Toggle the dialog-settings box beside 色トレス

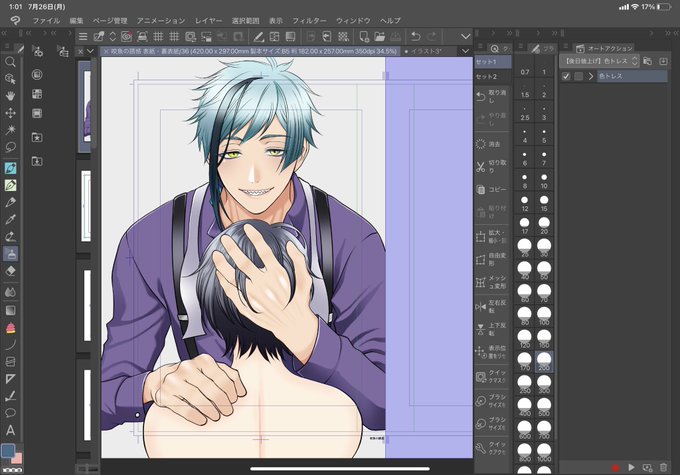579,76
